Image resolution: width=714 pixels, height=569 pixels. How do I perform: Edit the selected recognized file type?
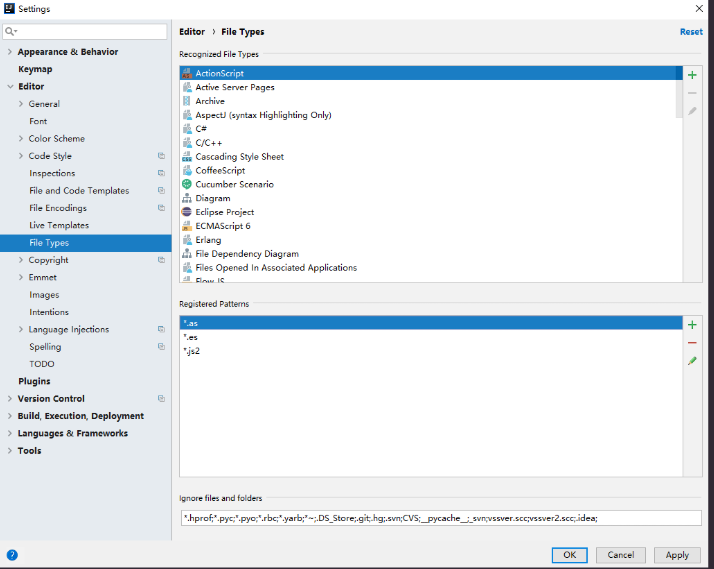click(692, 111)
